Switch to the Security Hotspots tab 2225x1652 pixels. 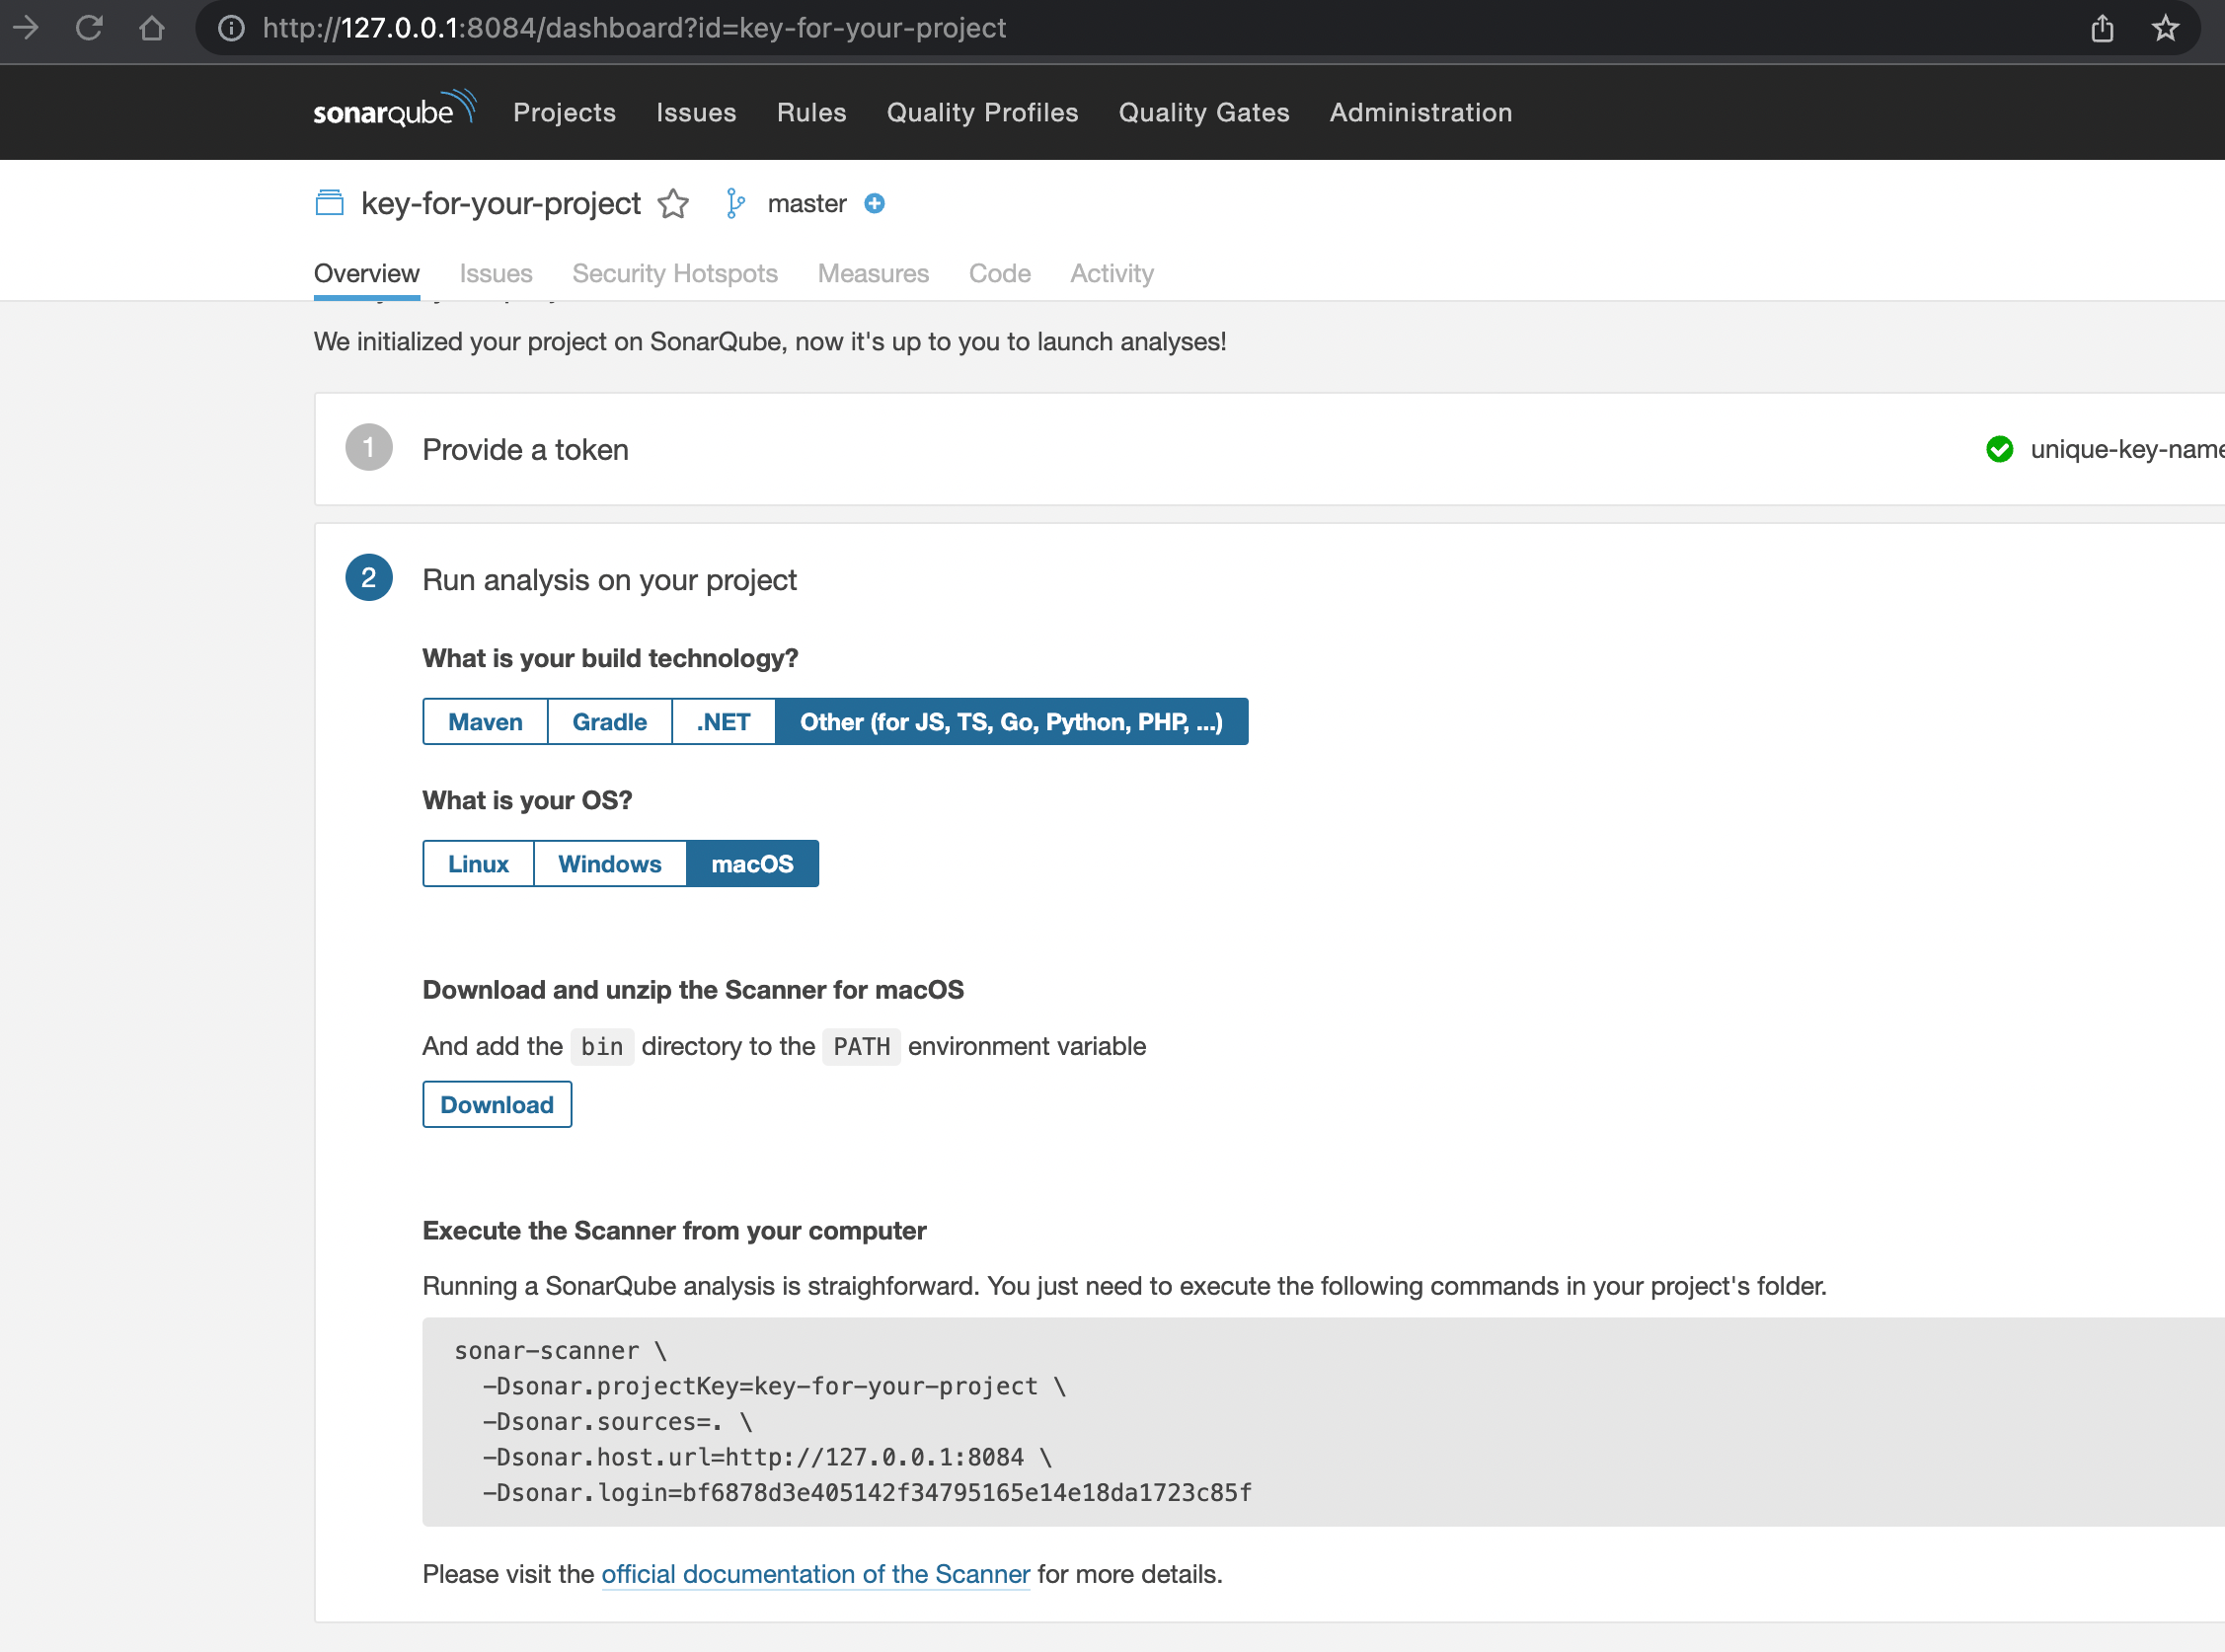coord(675,272)
